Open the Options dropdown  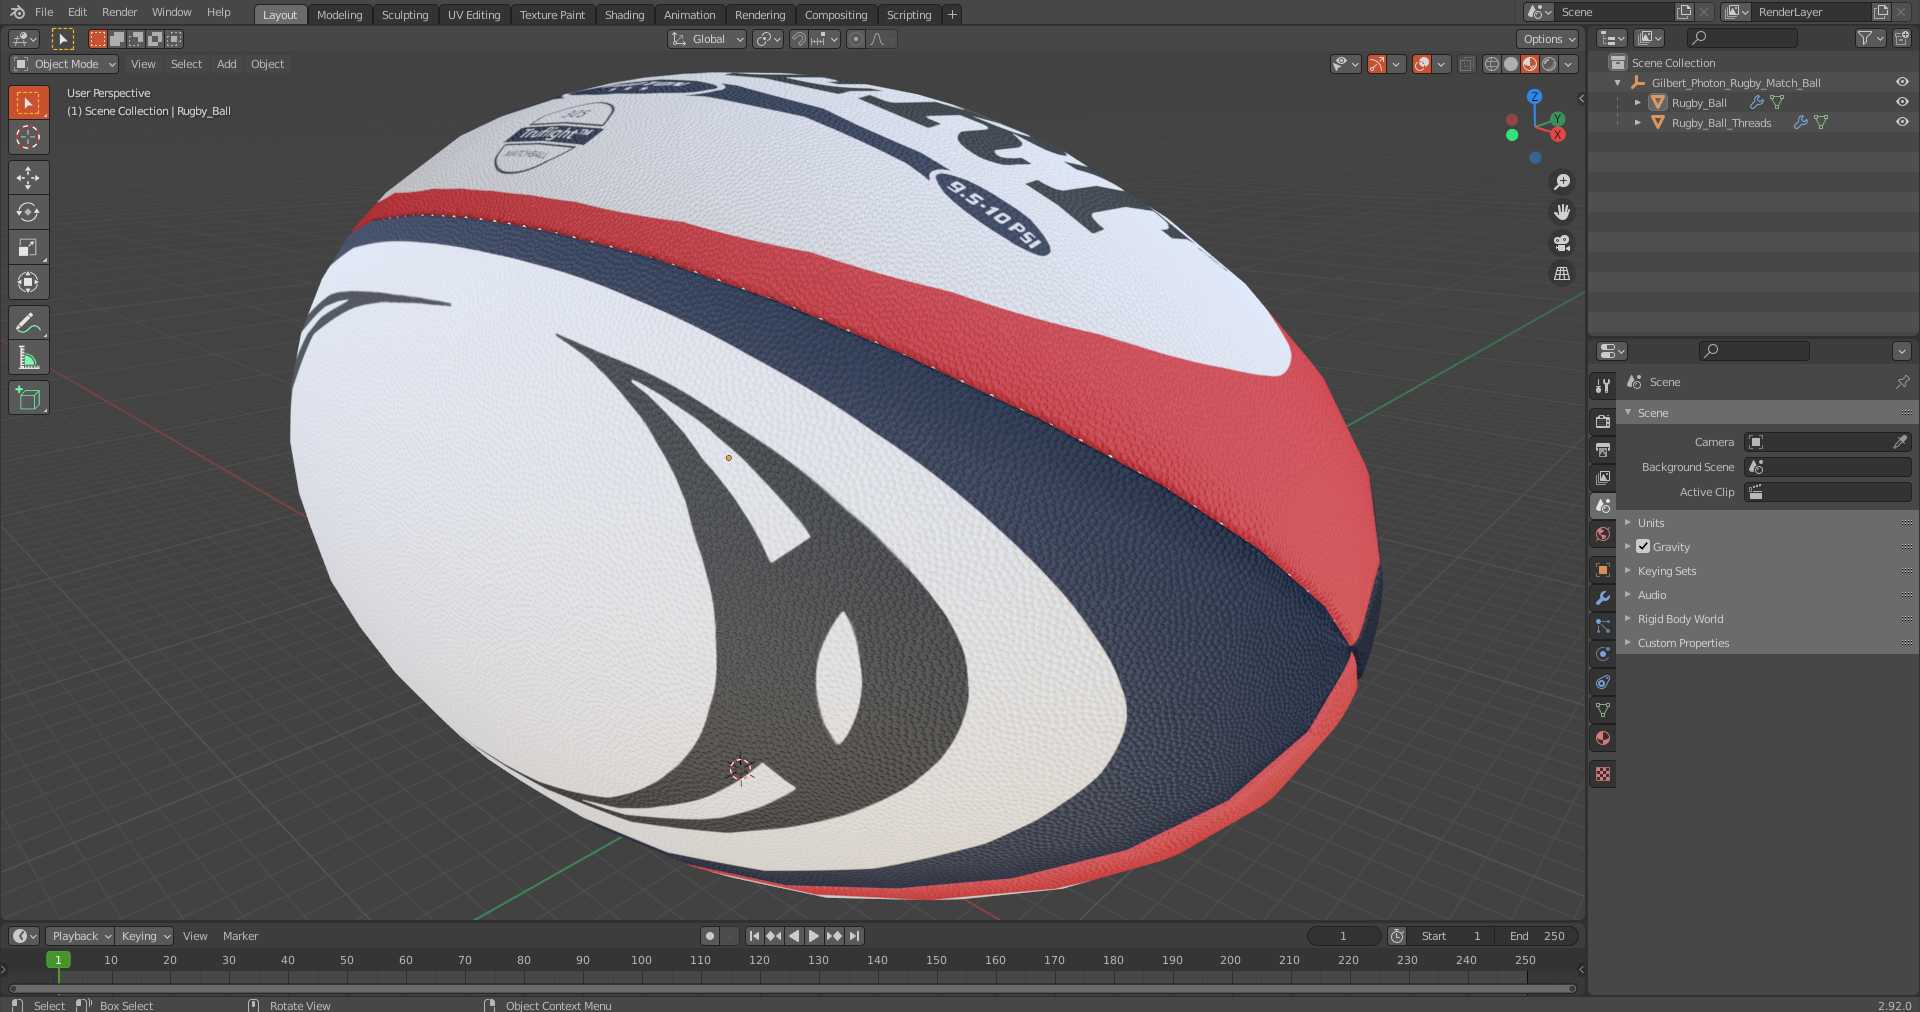(x=1547, y=39)
